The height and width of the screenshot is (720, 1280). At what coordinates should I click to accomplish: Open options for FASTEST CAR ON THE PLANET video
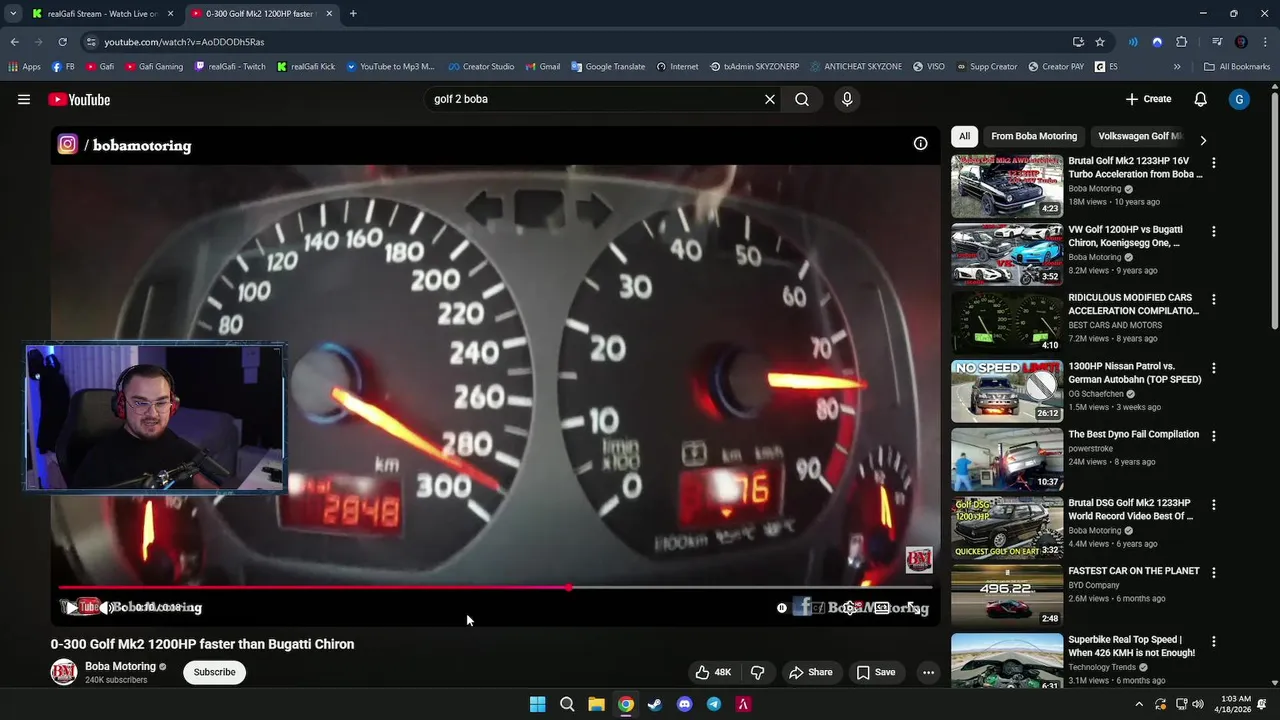tap(1214, 573)
